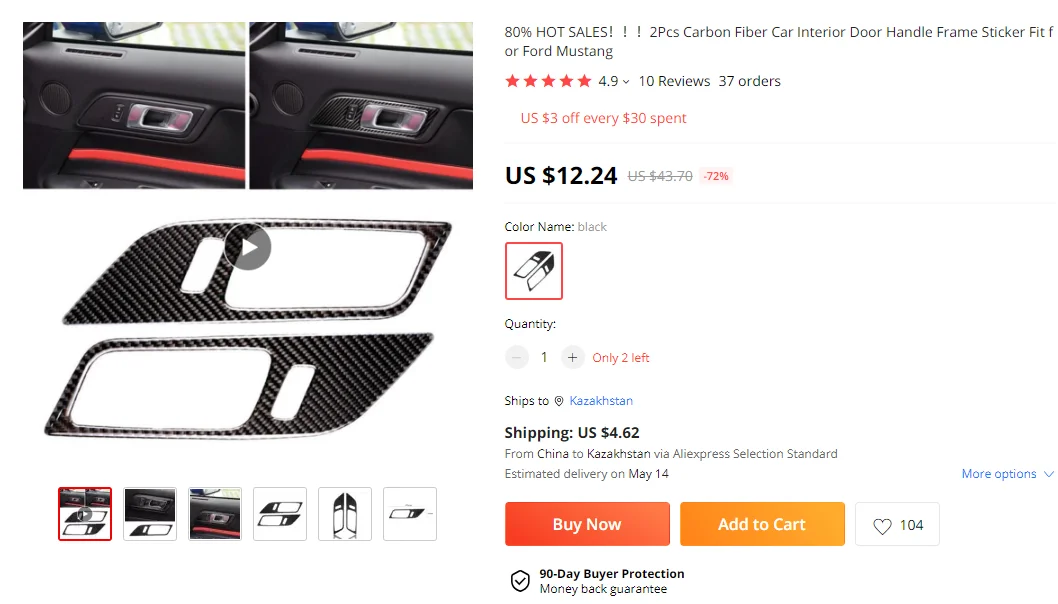Image resolution: width=1058 pixels, height=604 pixels.
Task: Select the black color swatch
Action: pos(534,271)
